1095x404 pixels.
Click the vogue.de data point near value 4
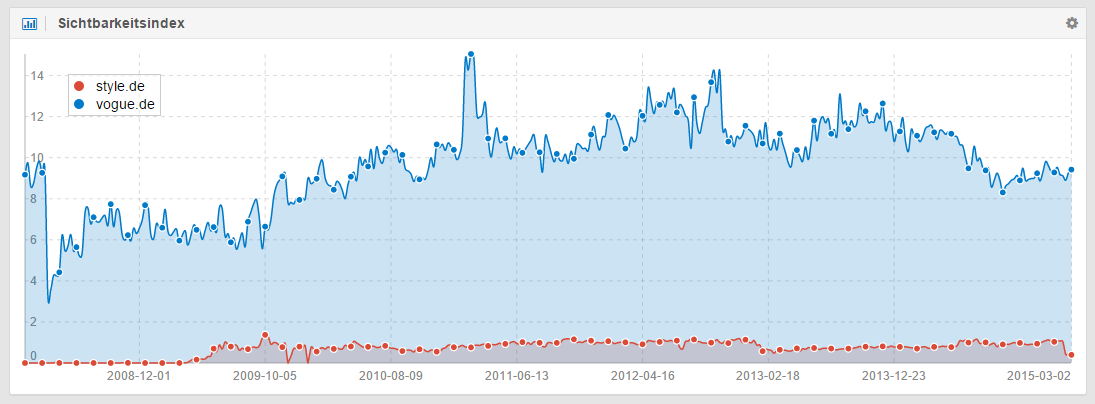(59, 272)
